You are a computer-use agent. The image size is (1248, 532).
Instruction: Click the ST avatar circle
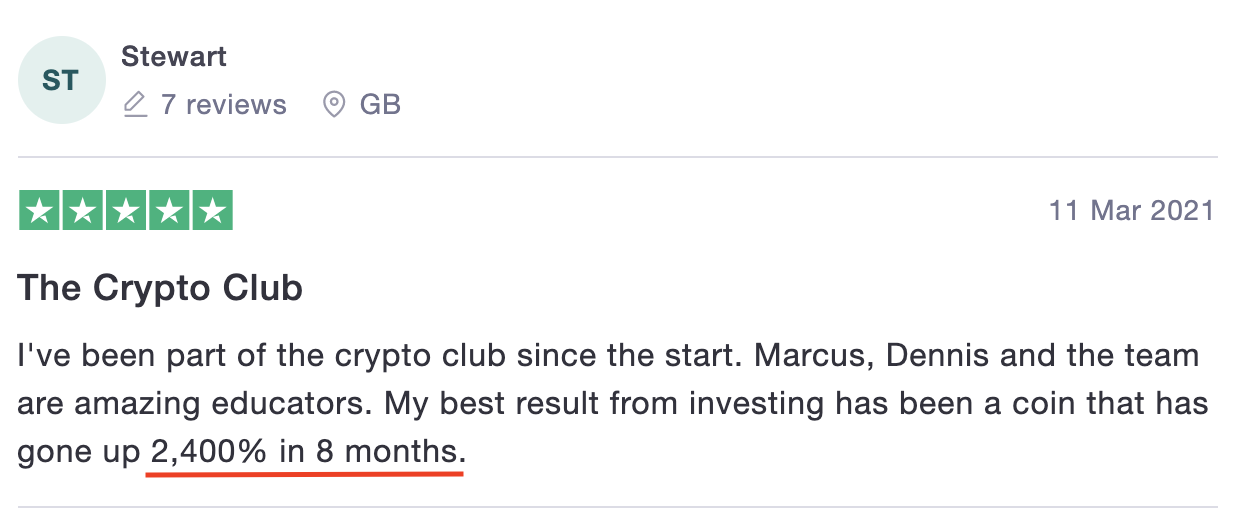point(61,81)
